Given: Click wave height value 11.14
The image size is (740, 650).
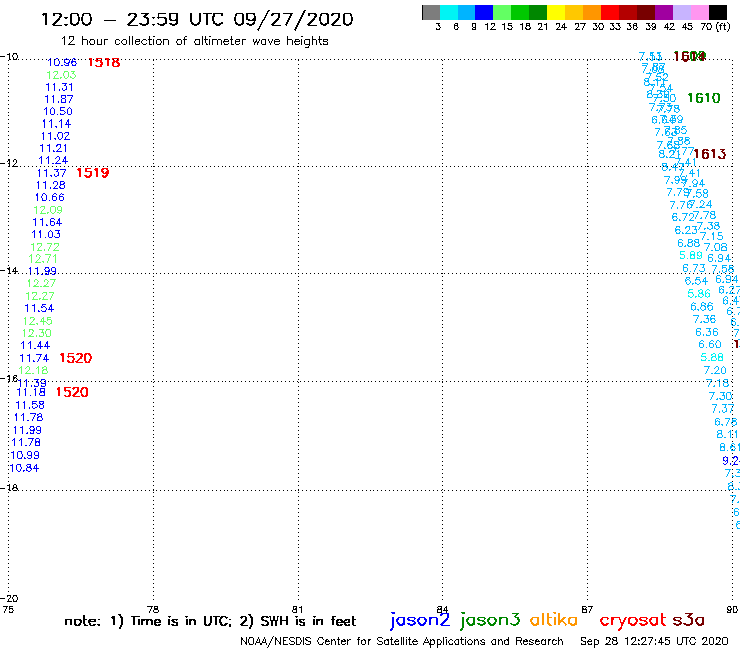Looking at the screenshot, I should click(56, 124).
